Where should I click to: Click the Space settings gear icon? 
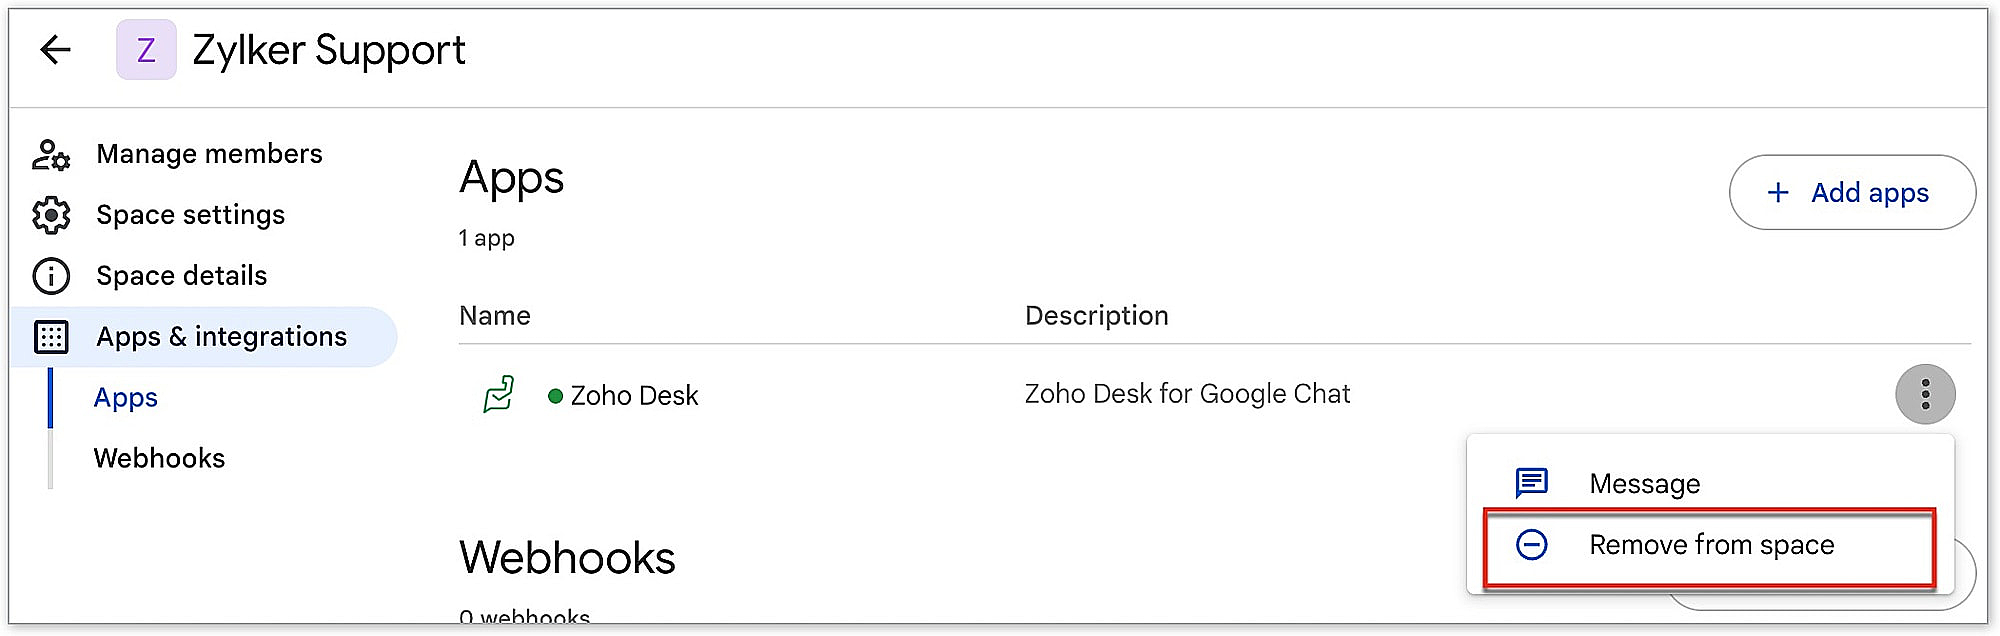pyautogui.click(x=51, y=215)
